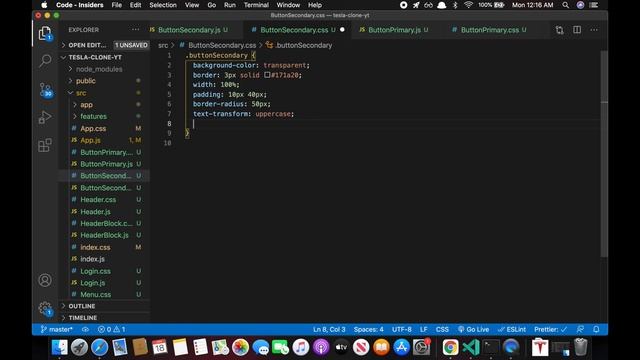Open Chrome from the Dock
Screen dimensions: 640x360
pyautogui.click(x=450, y=347)
